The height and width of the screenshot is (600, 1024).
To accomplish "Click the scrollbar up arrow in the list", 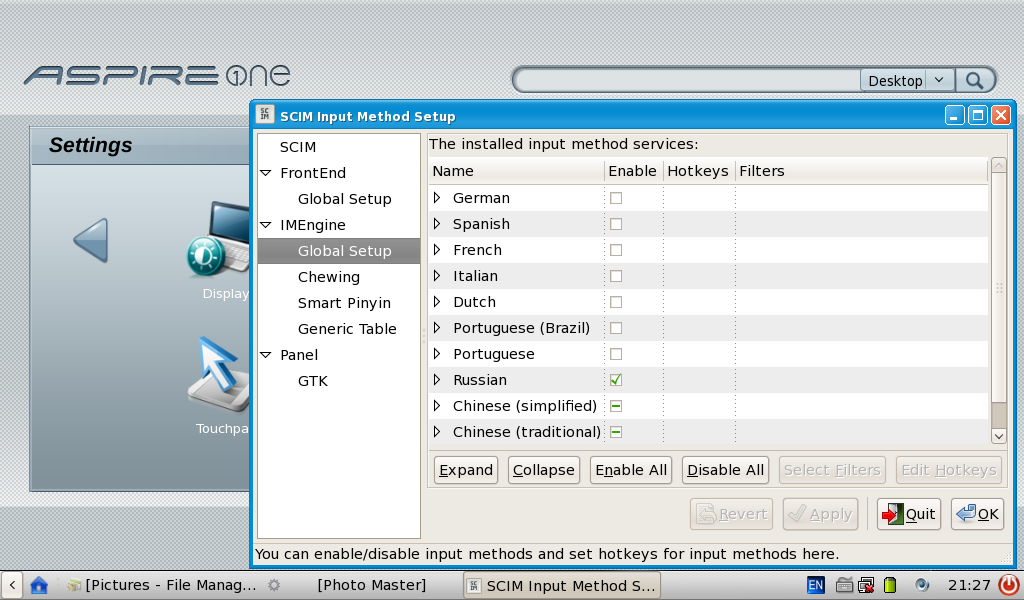I will 999,165.
